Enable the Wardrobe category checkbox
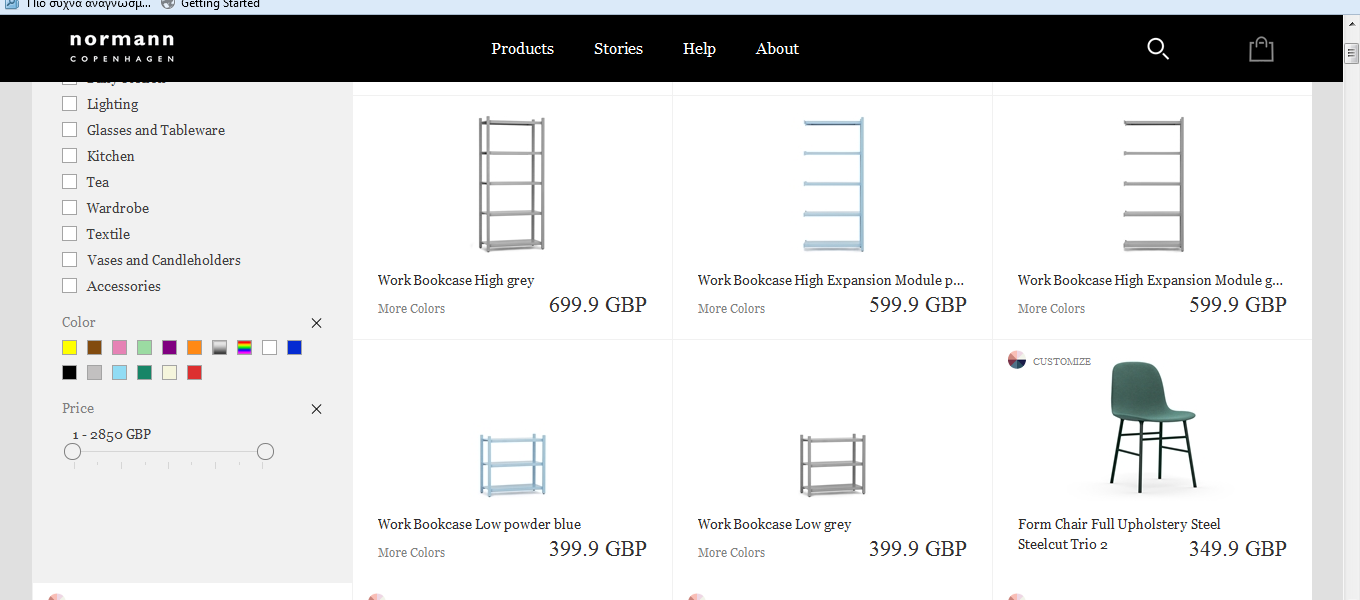This screenshot has width=1360, height=600. [70, 208]
